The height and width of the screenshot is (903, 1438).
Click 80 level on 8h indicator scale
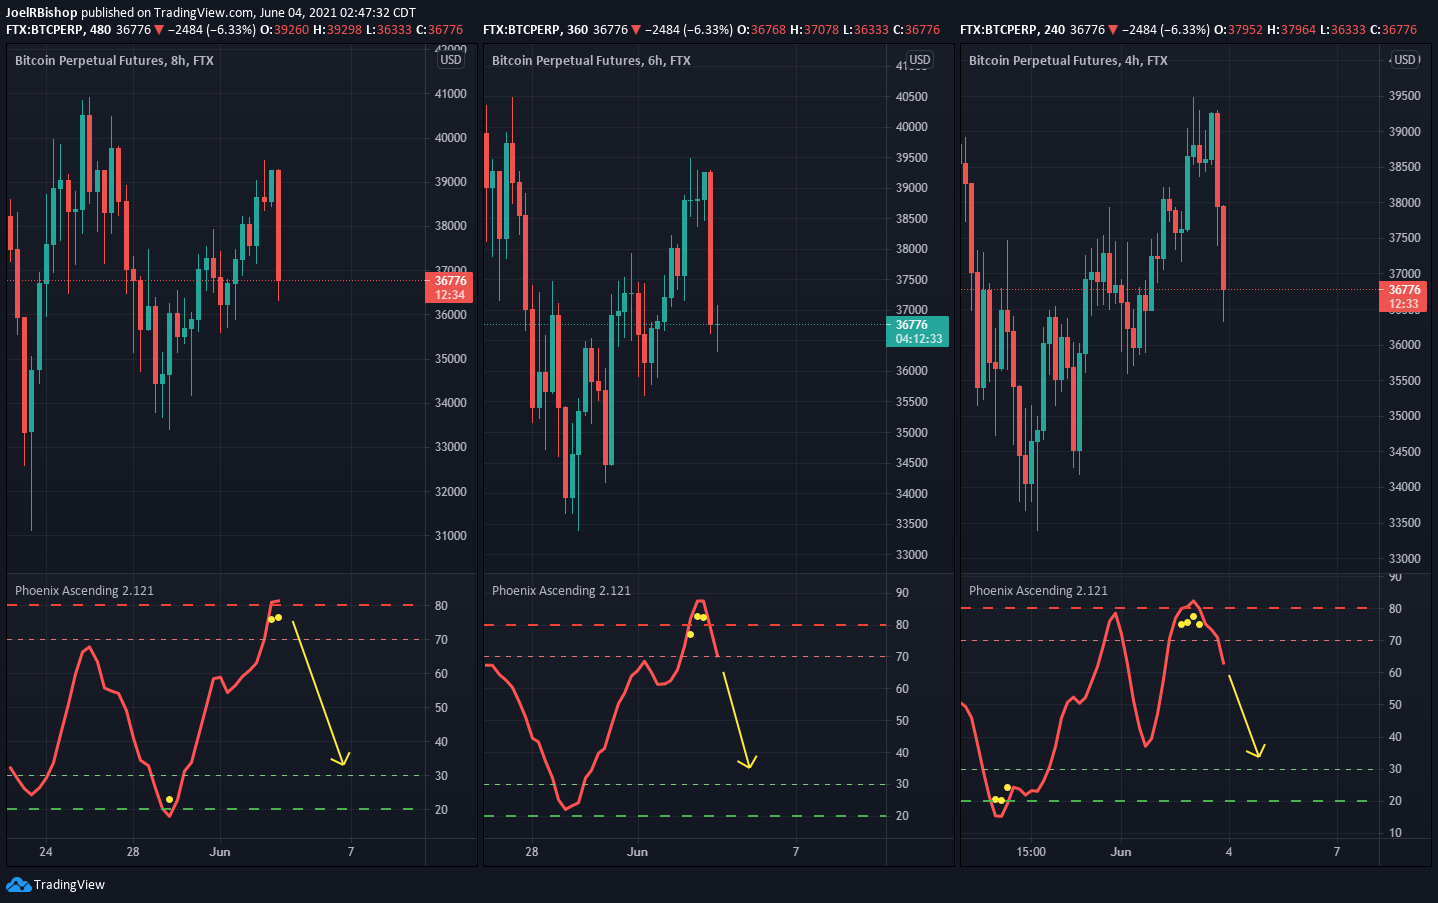(441, 606)
